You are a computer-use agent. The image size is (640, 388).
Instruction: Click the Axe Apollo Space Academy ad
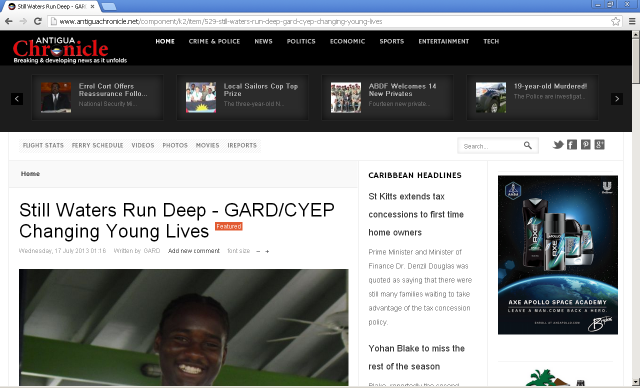tap(558, 255)
